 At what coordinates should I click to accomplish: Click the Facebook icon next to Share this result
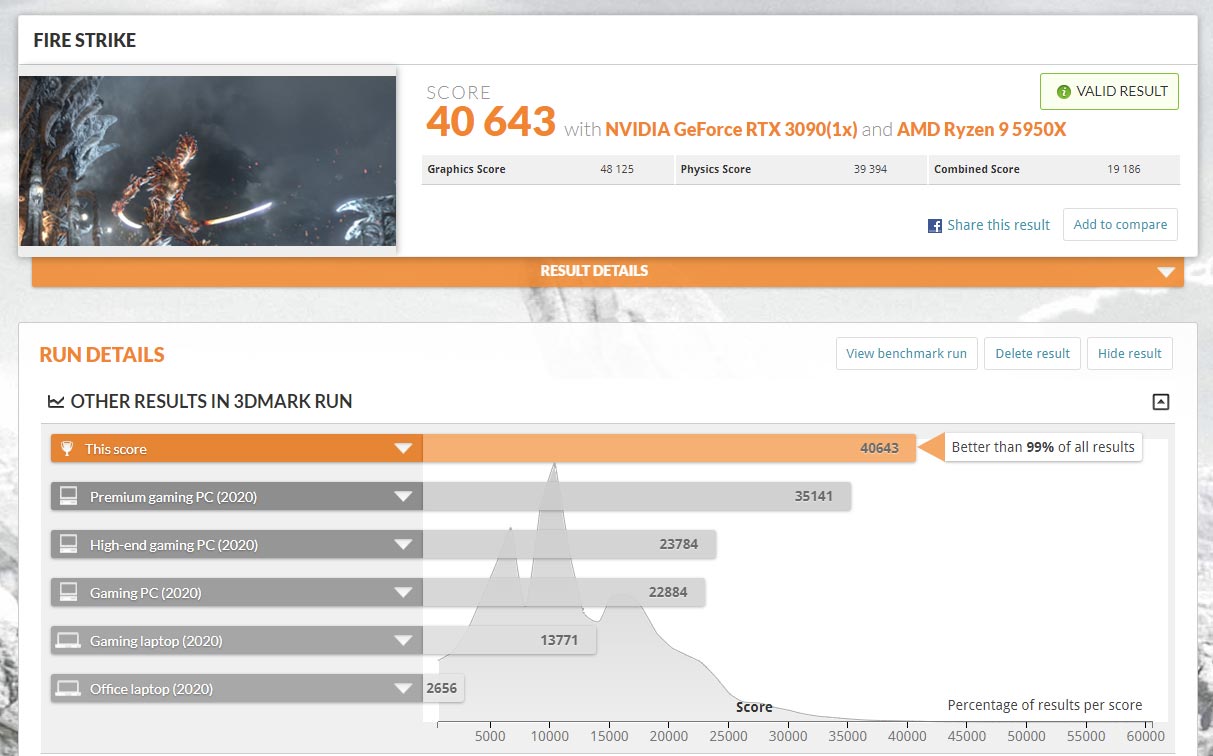click(935, 226)
